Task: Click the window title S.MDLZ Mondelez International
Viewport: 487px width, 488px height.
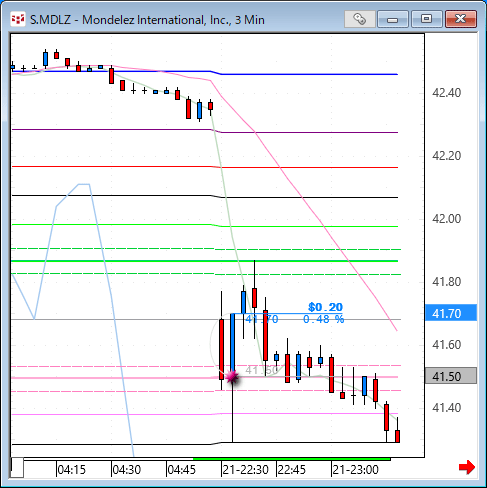Action: (x=147, y=20)
